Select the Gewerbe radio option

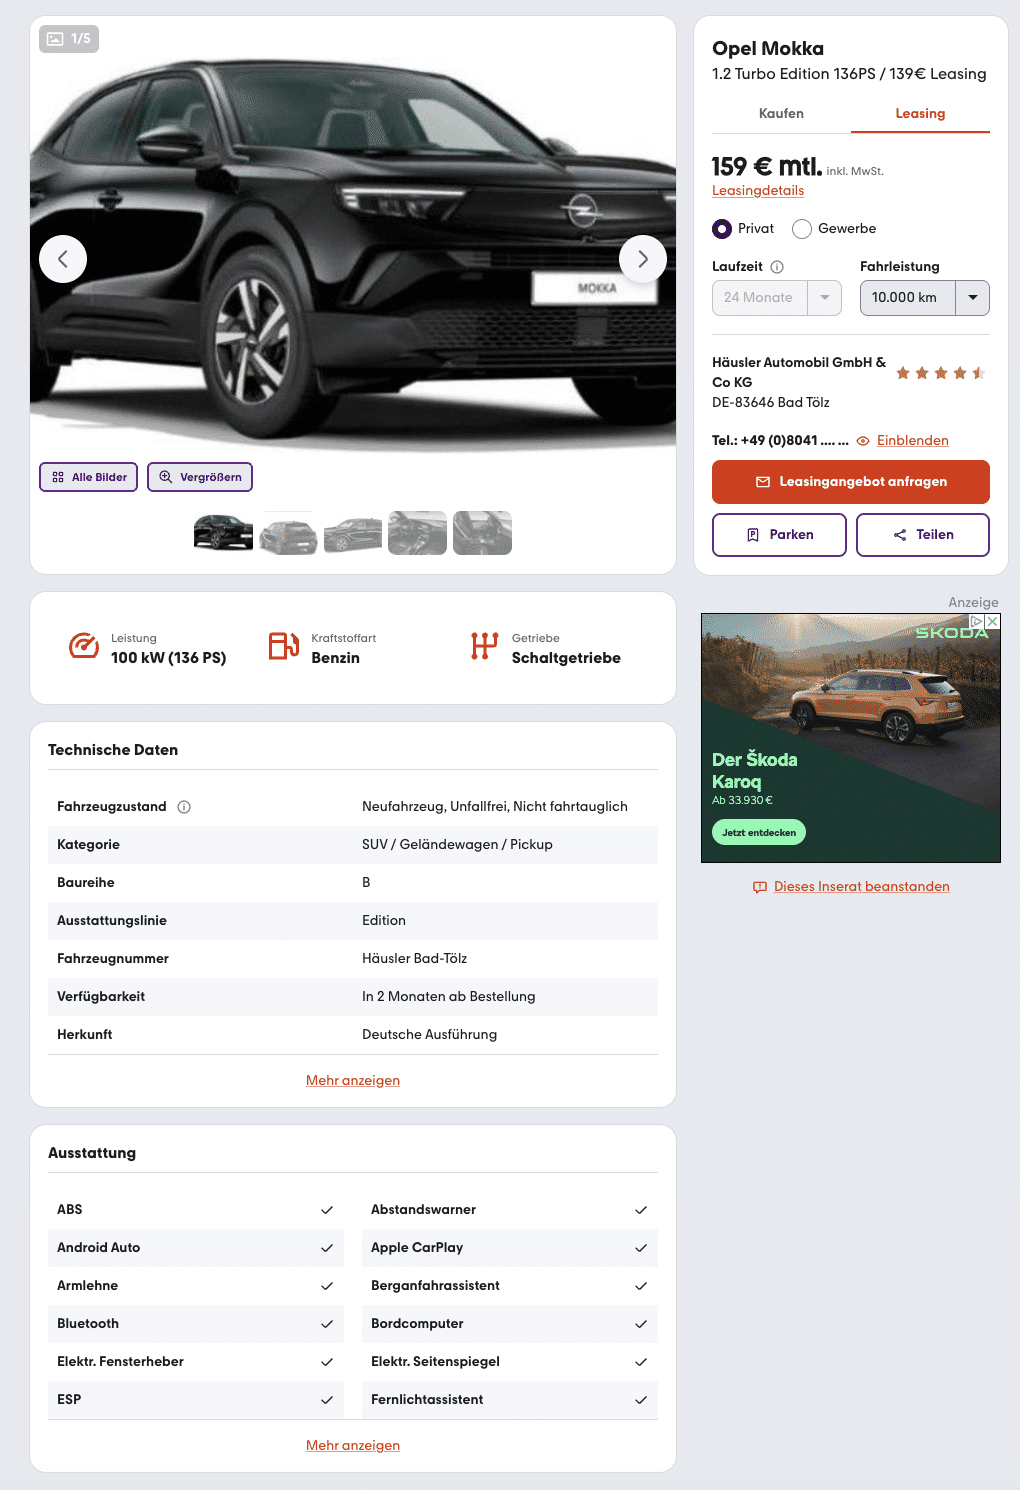coord(802,229)
